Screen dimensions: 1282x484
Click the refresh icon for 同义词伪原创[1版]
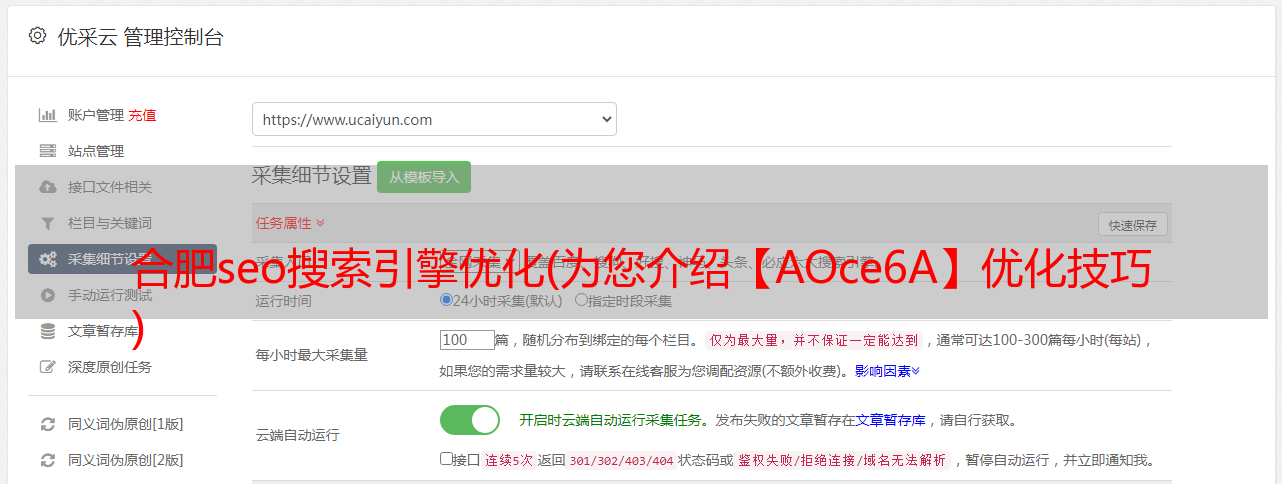pos(47,424)
